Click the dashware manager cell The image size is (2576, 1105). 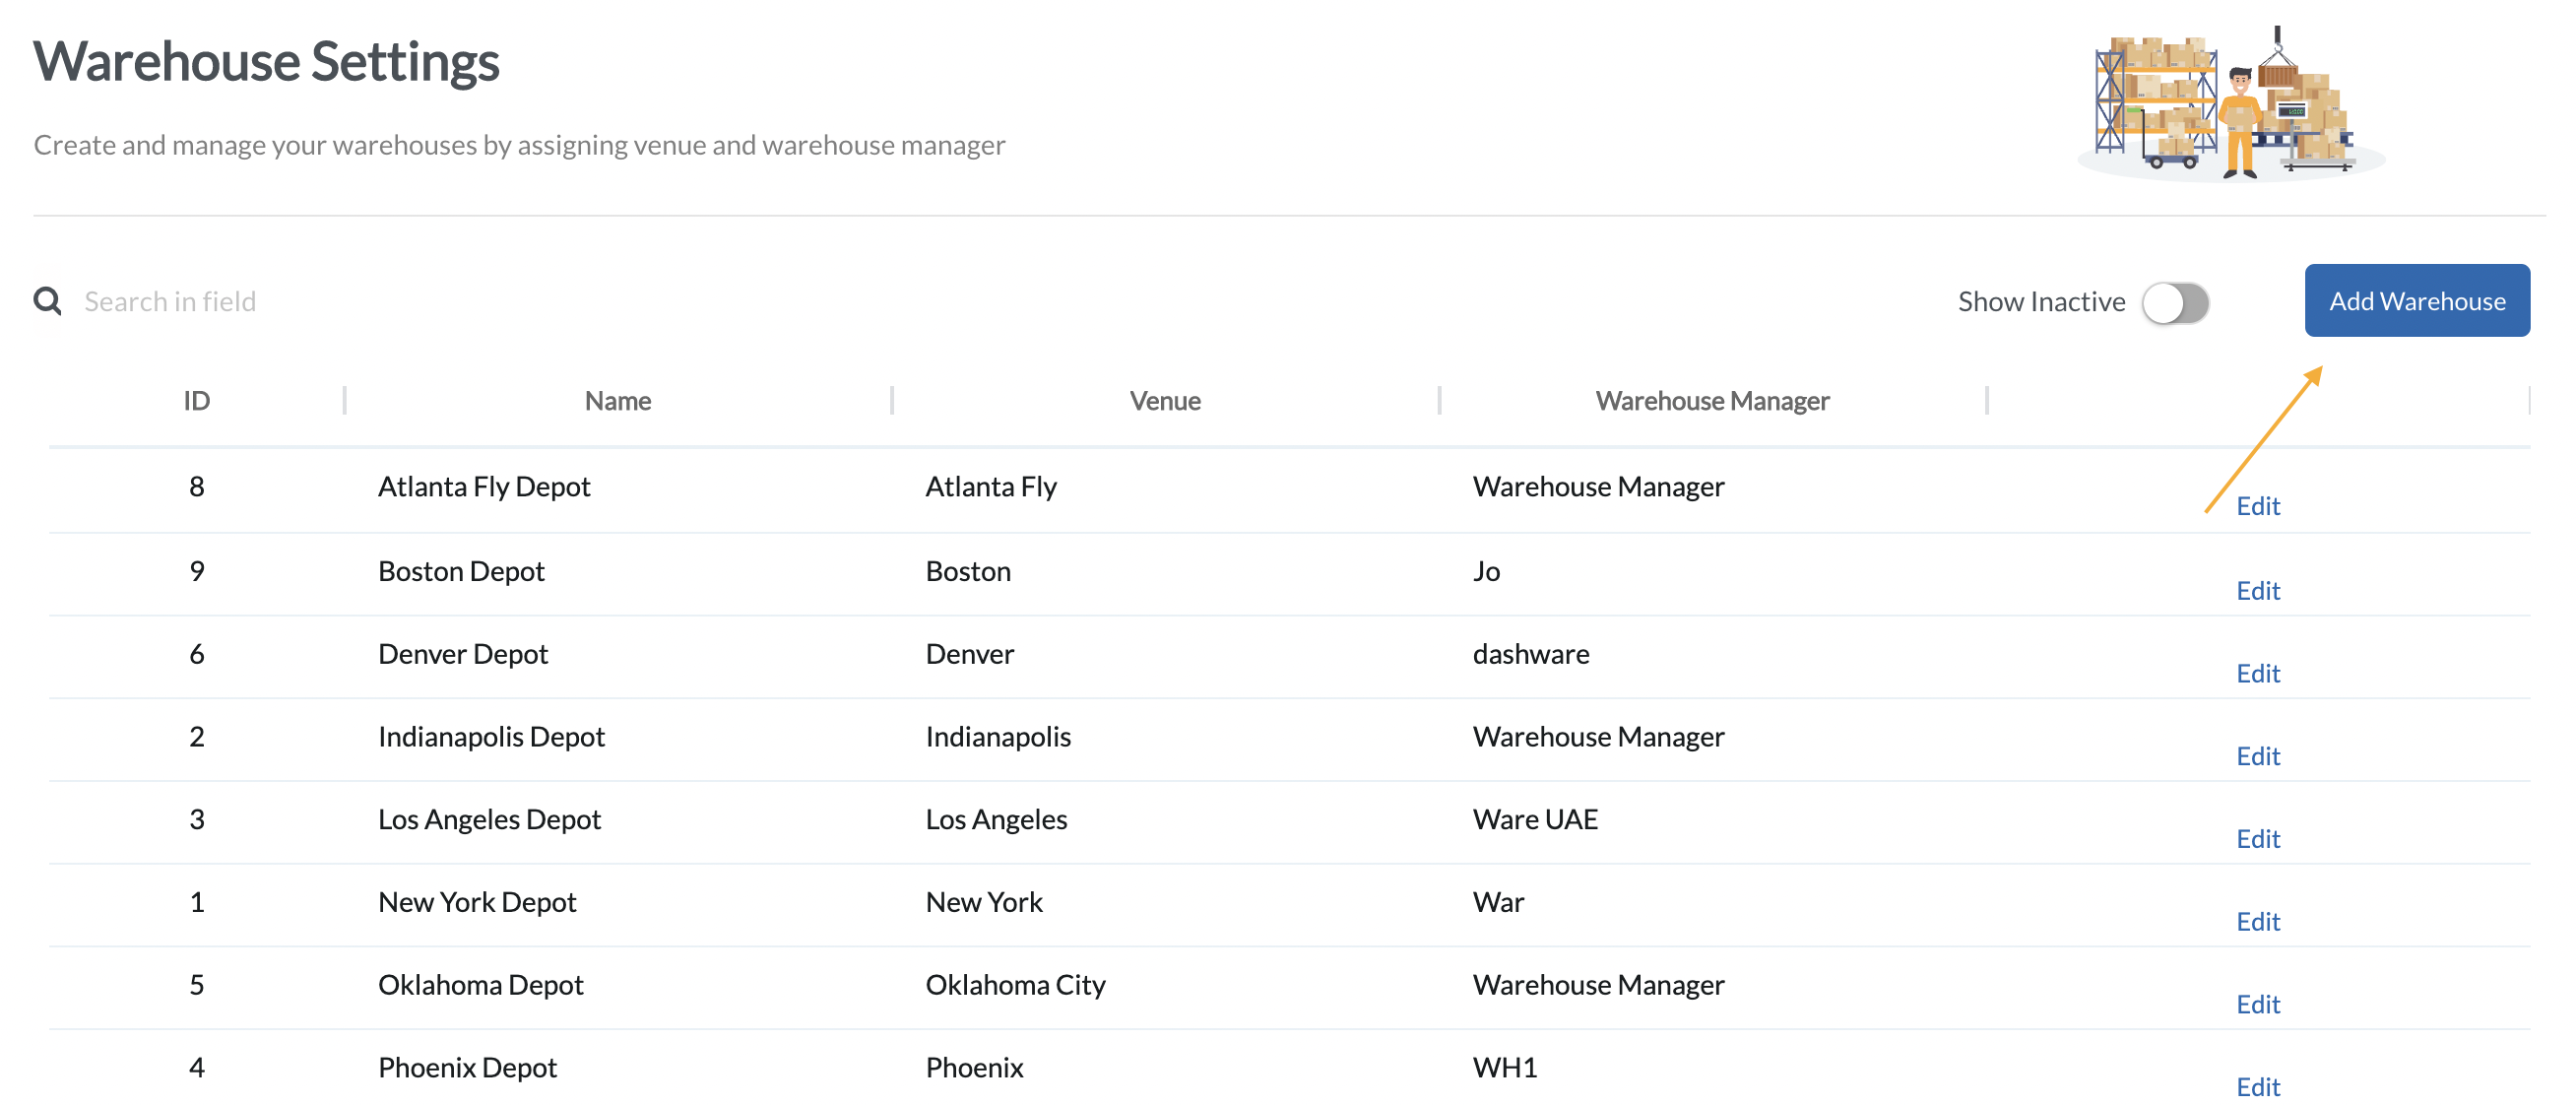click(1529, 655)
